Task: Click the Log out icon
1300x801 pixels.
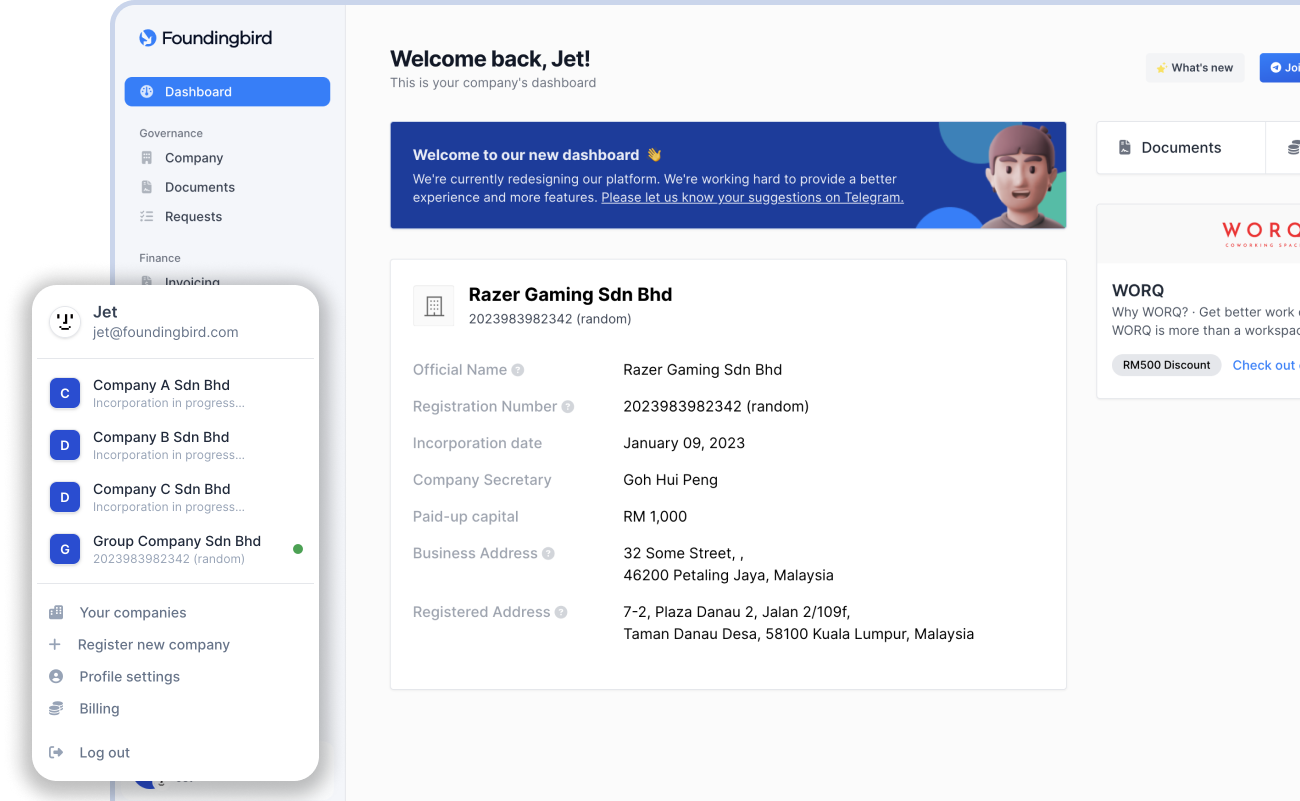Action: (x=57, y=753)
